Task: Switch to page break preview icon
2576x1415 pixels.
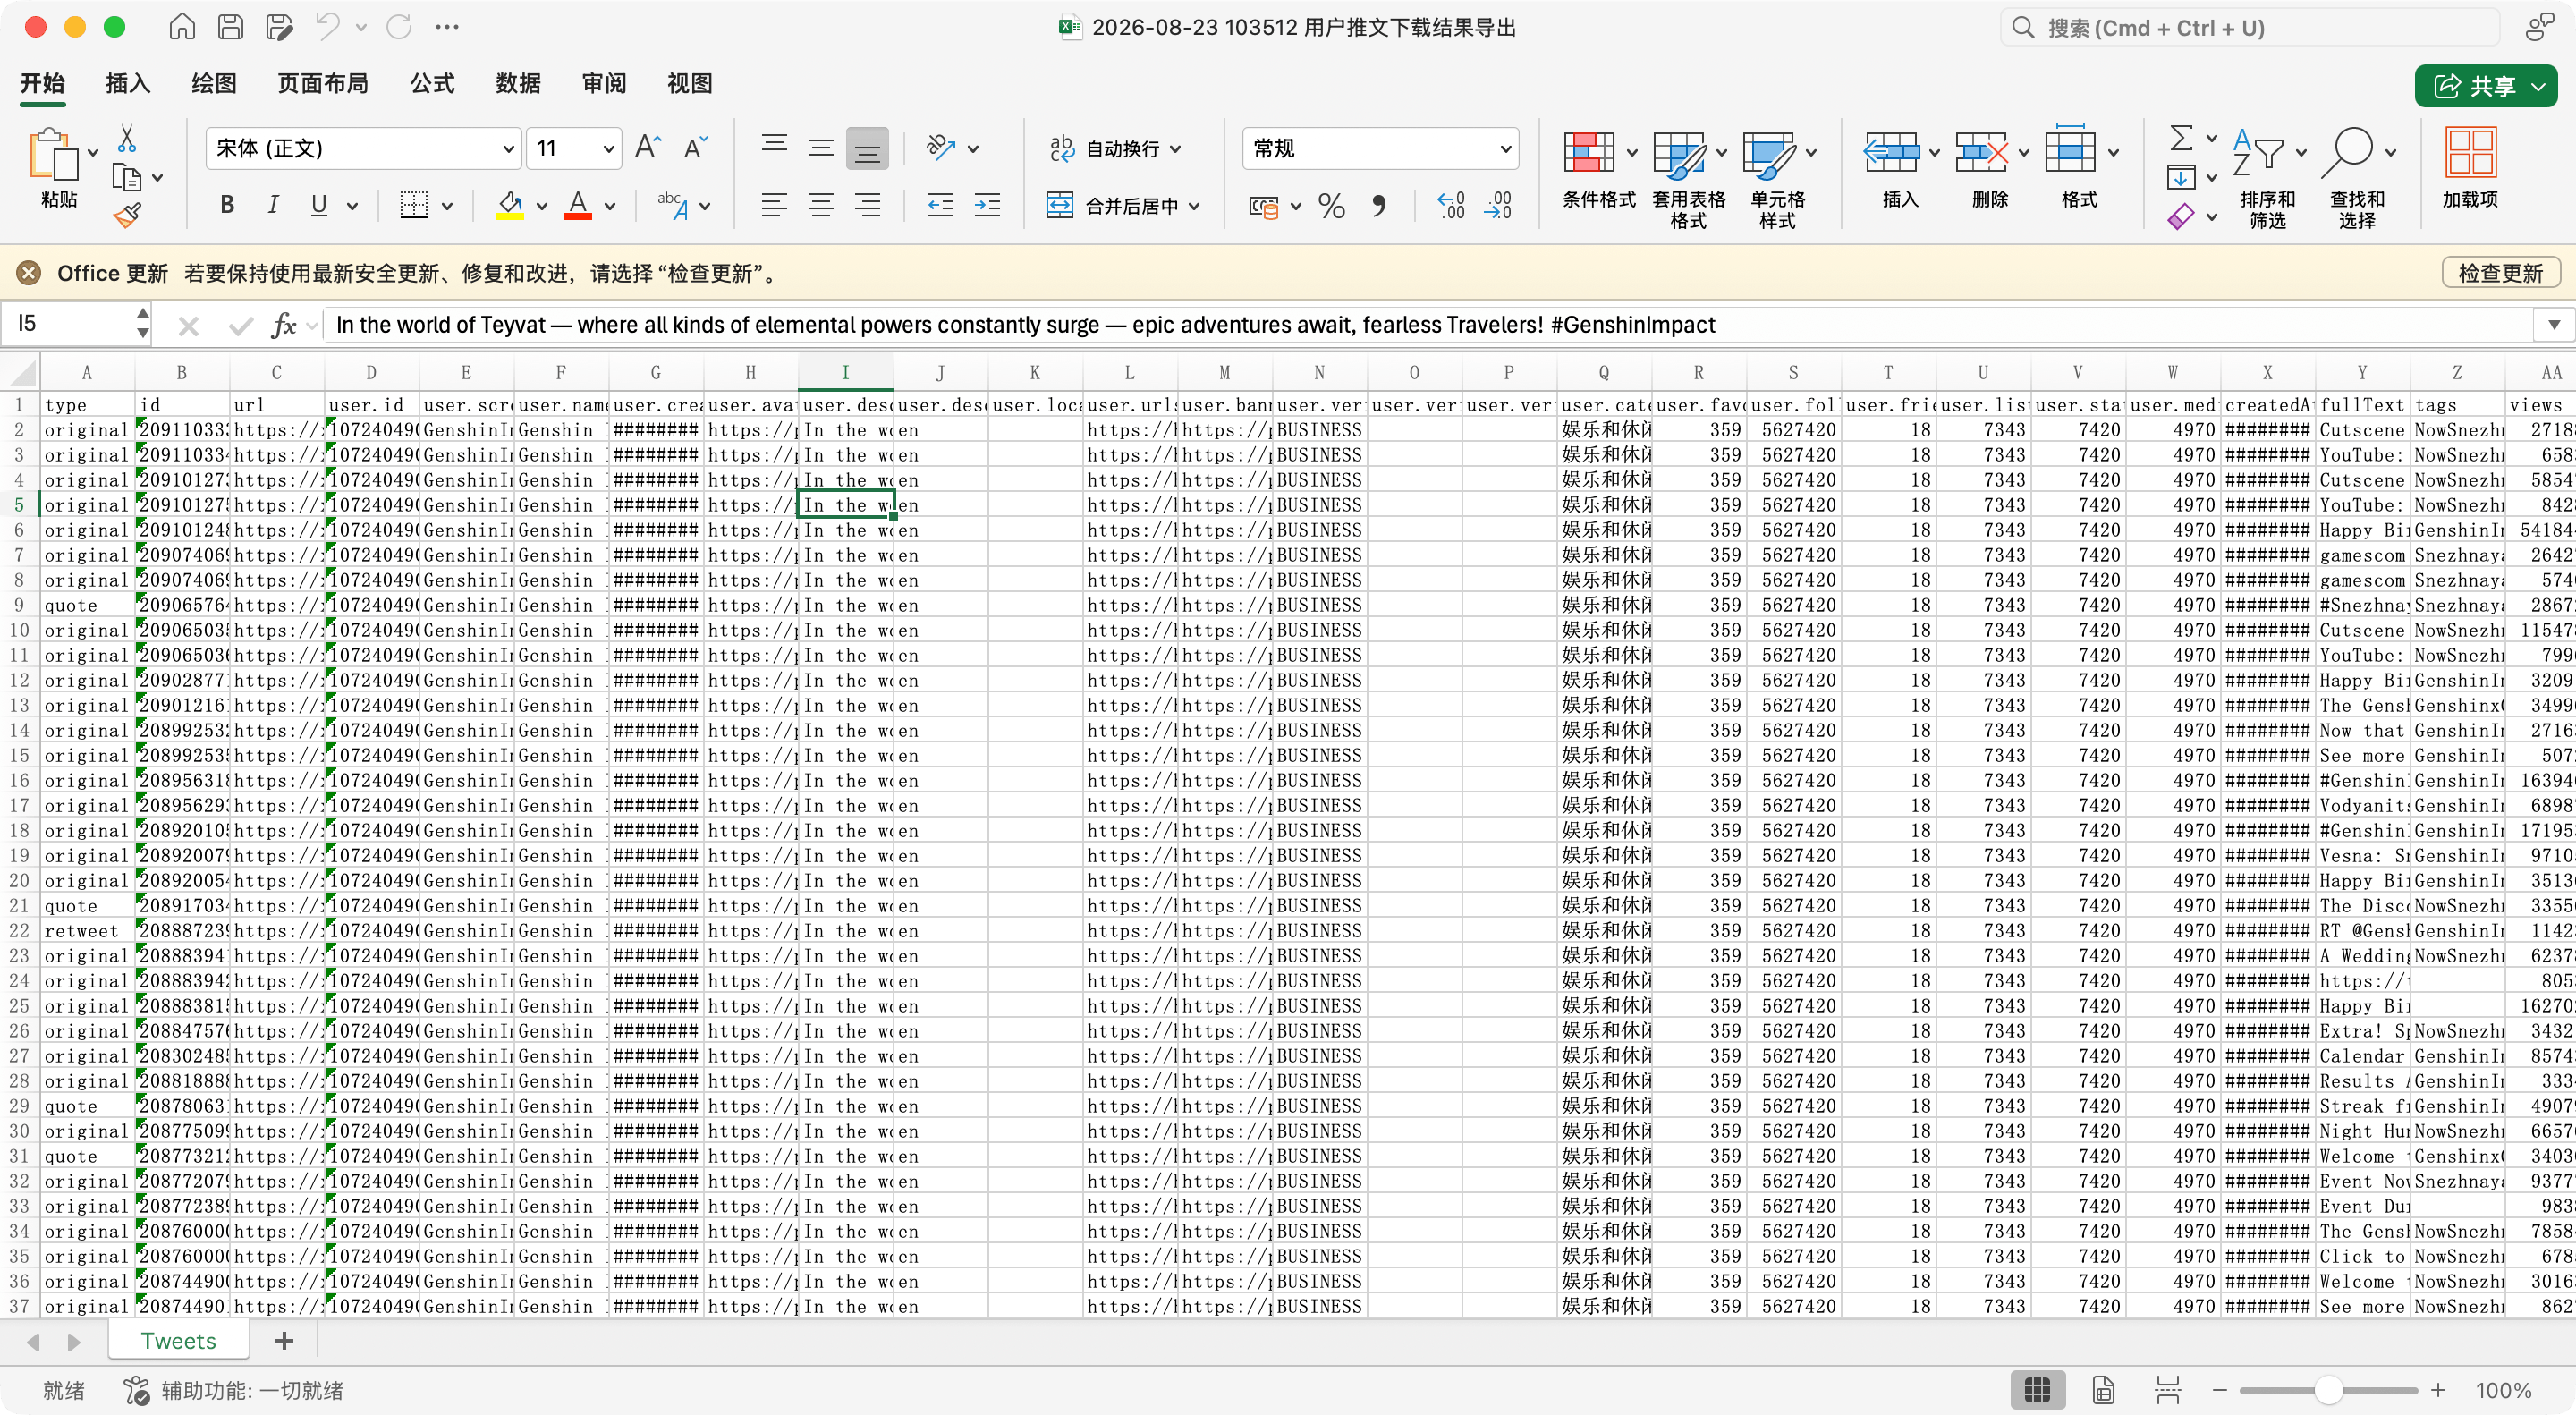Action: click(x=2167, y=1390)
